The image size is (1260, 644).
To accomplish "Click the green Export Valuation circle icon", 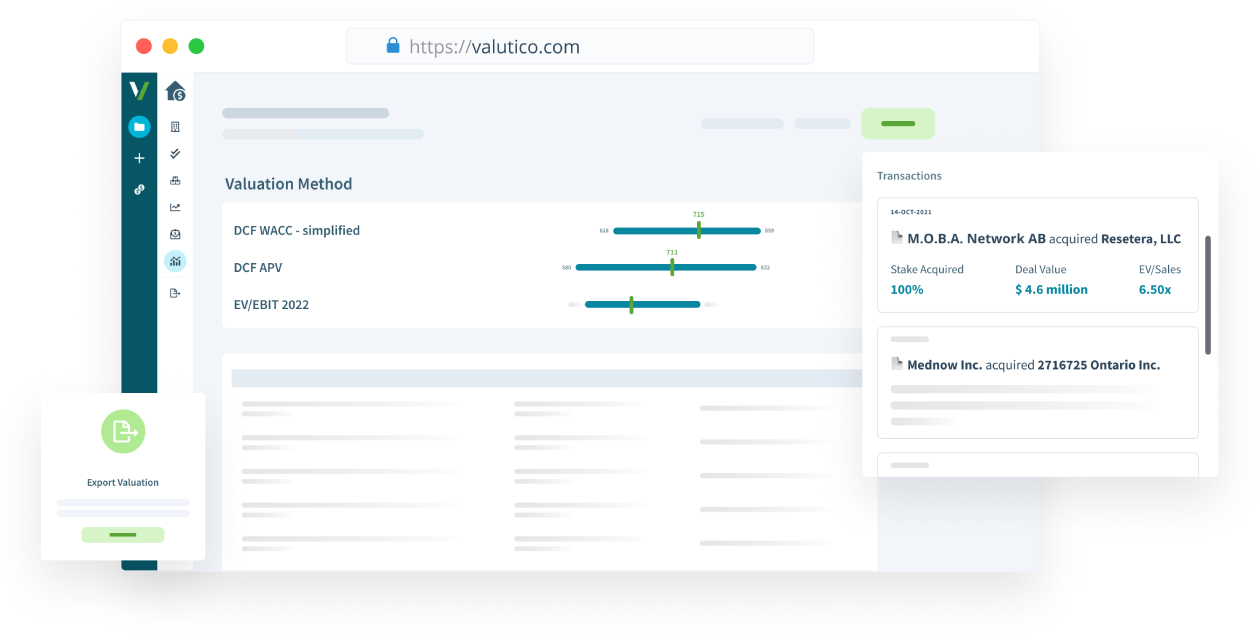I will point(122,431).
